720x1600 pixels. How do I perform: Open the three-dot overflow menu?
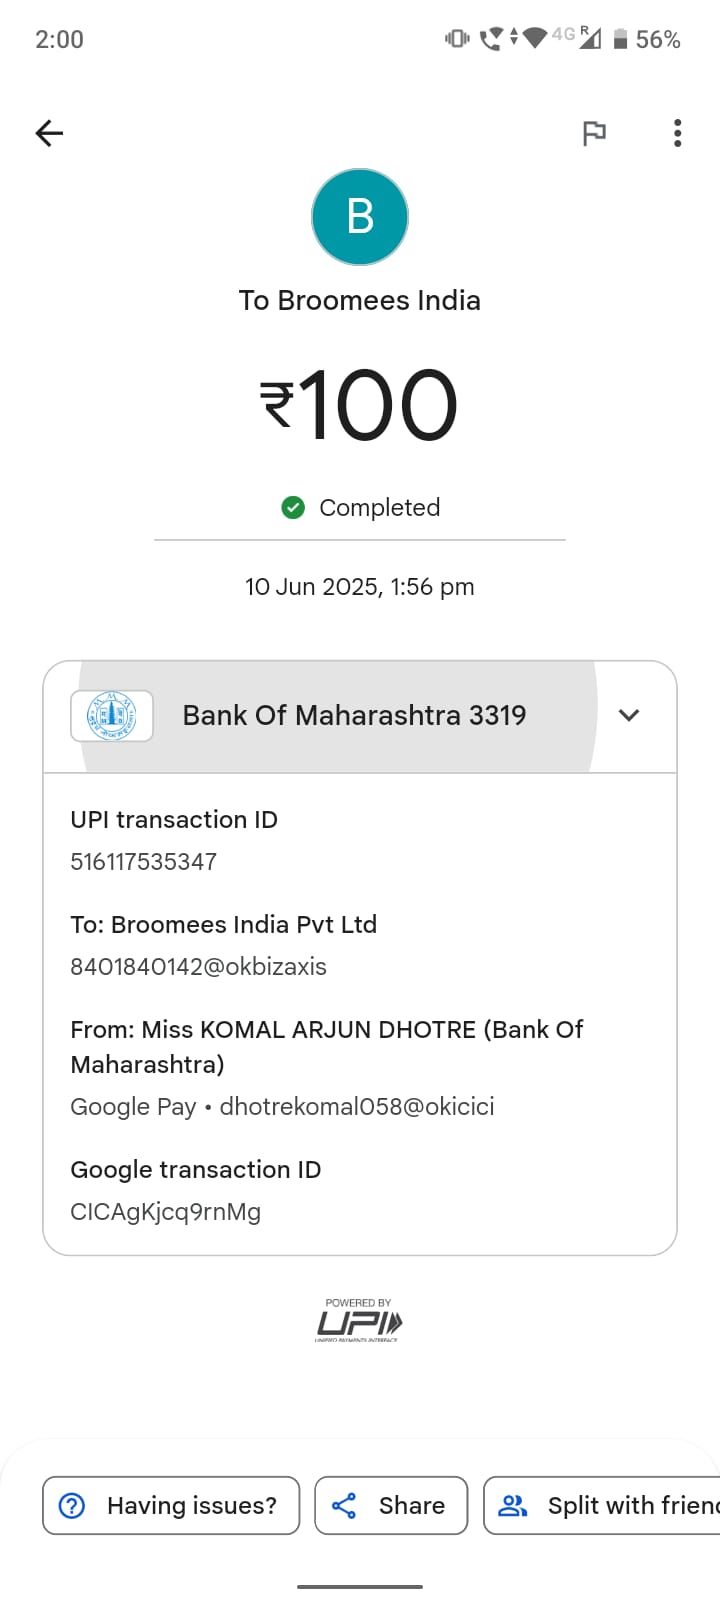point(678,133)
